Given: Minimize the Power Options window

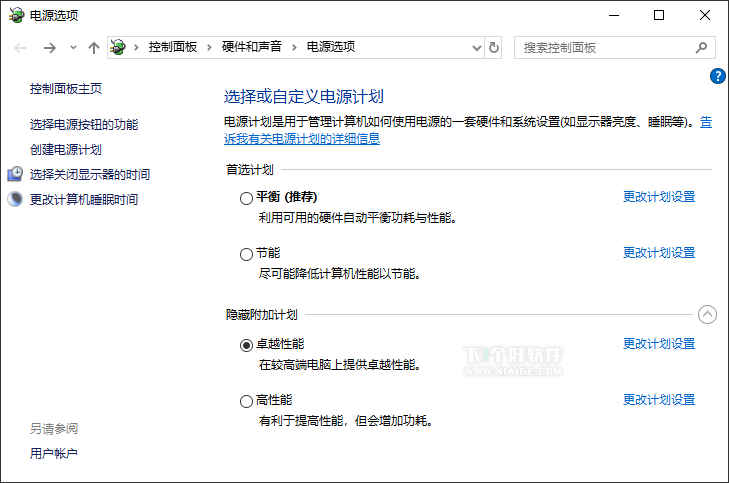Looking at the screenshot, I should tap(614, 15).
